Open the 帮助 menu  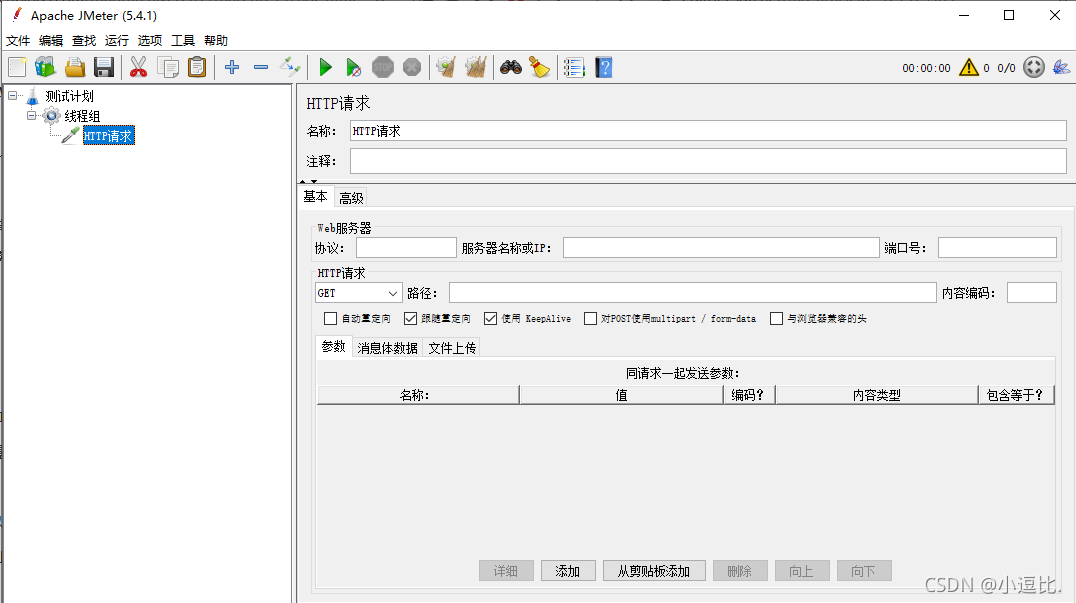click(x=215, y=40)
